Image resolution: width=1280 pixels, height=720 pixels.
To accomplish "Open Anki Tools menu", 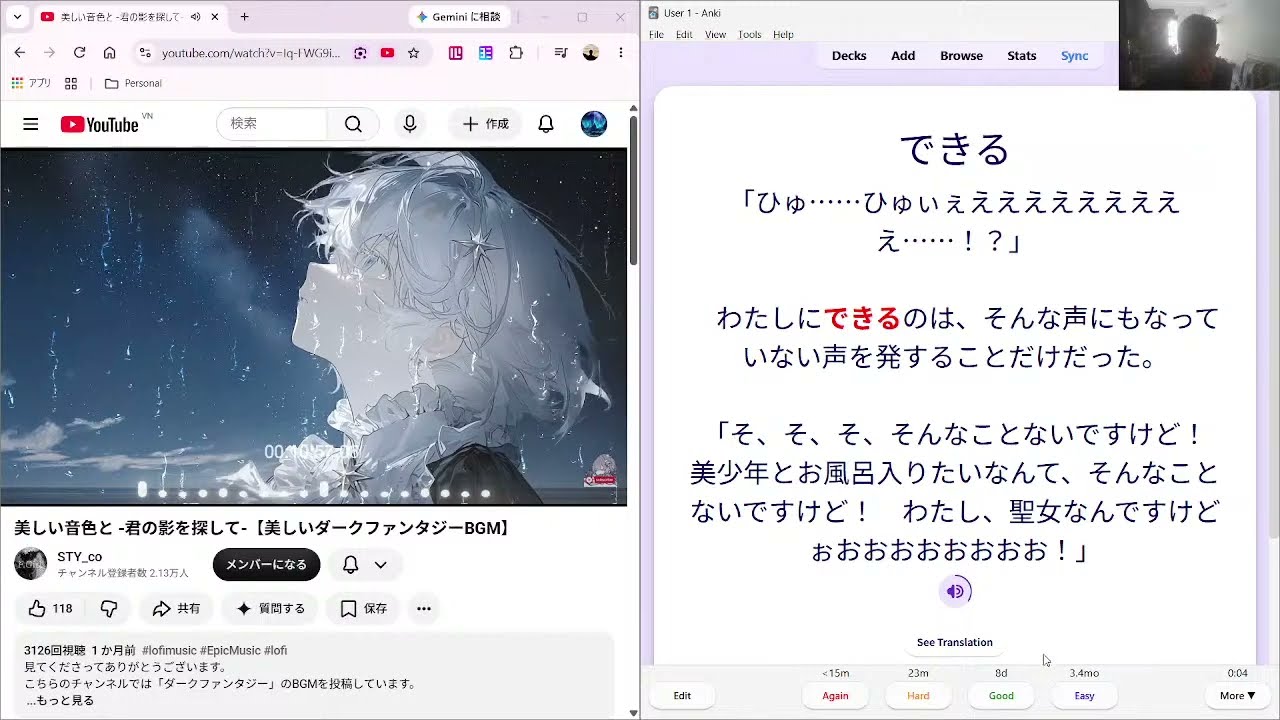I will click(749, 34).
